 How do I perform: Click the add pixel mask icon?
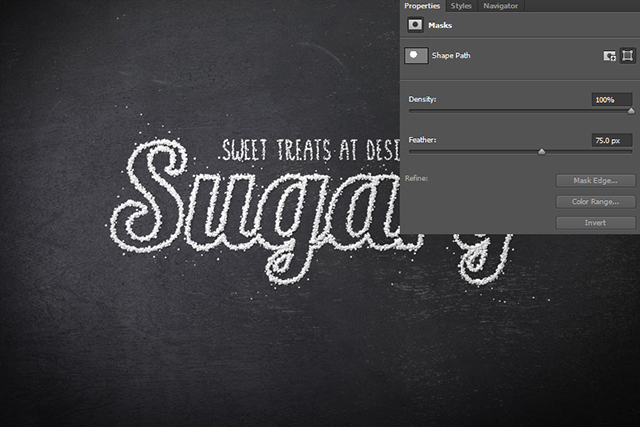point(609,56)
